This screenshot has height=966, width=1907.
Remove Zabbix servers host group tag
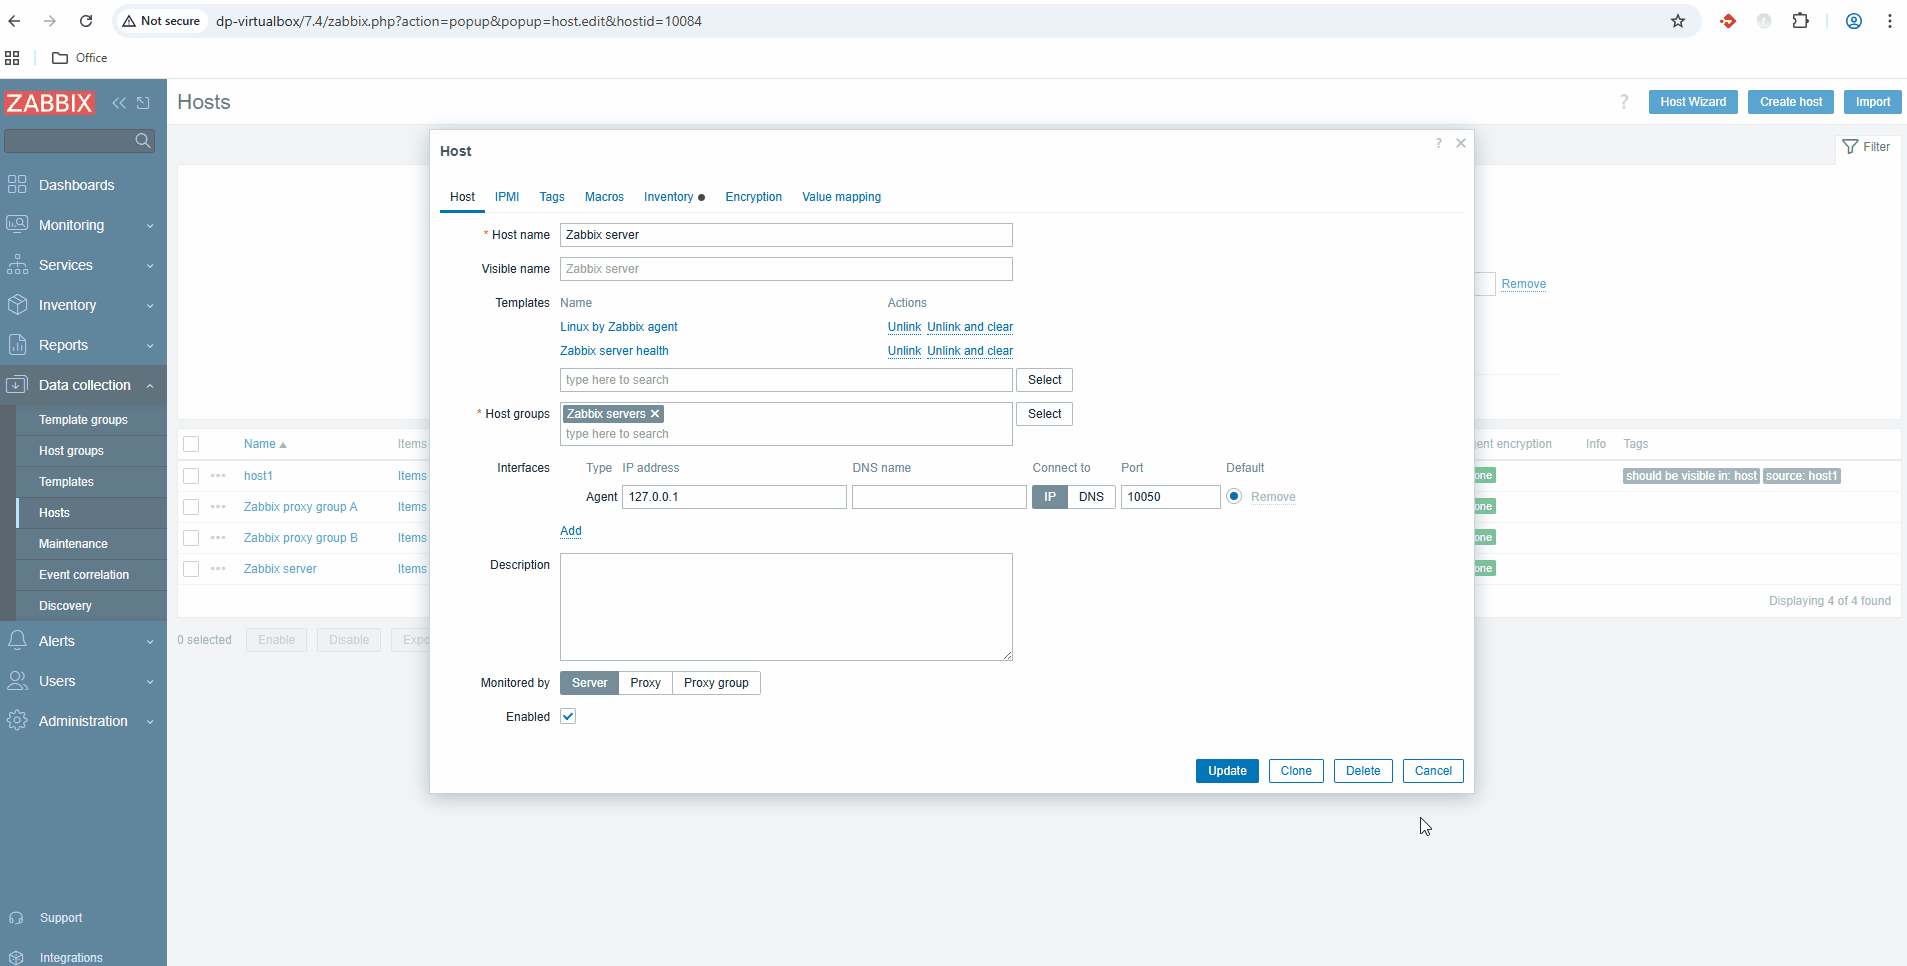[655, 414]
